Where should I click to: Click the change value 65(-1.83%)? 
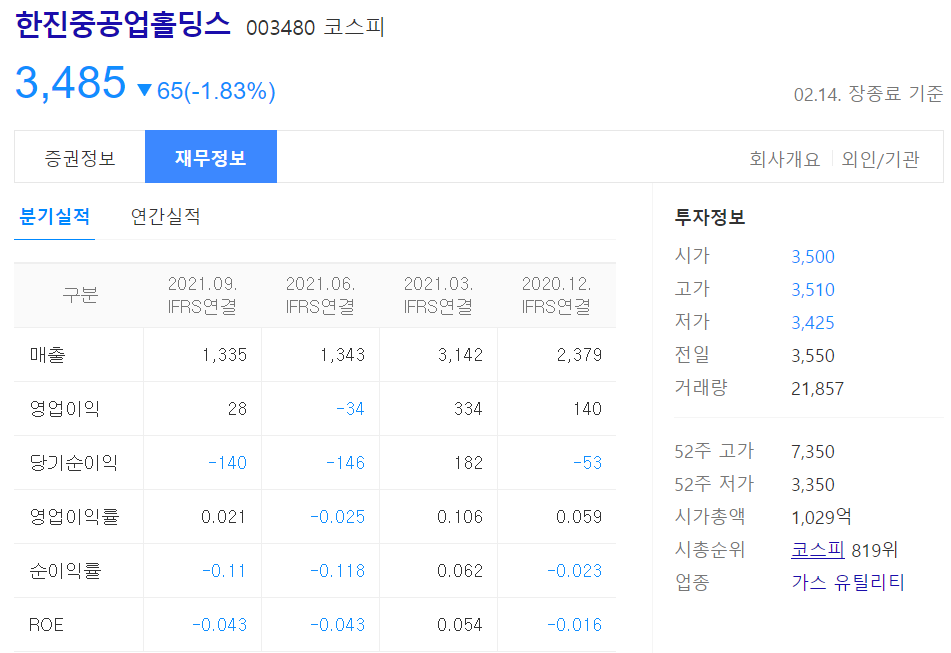[216, 91]
